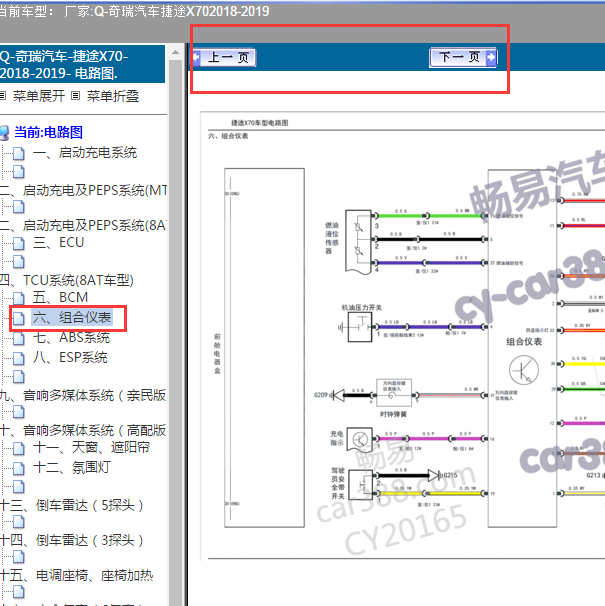Open 五、BCM diagram
The image size is (605, 606).
pos(60,297)
